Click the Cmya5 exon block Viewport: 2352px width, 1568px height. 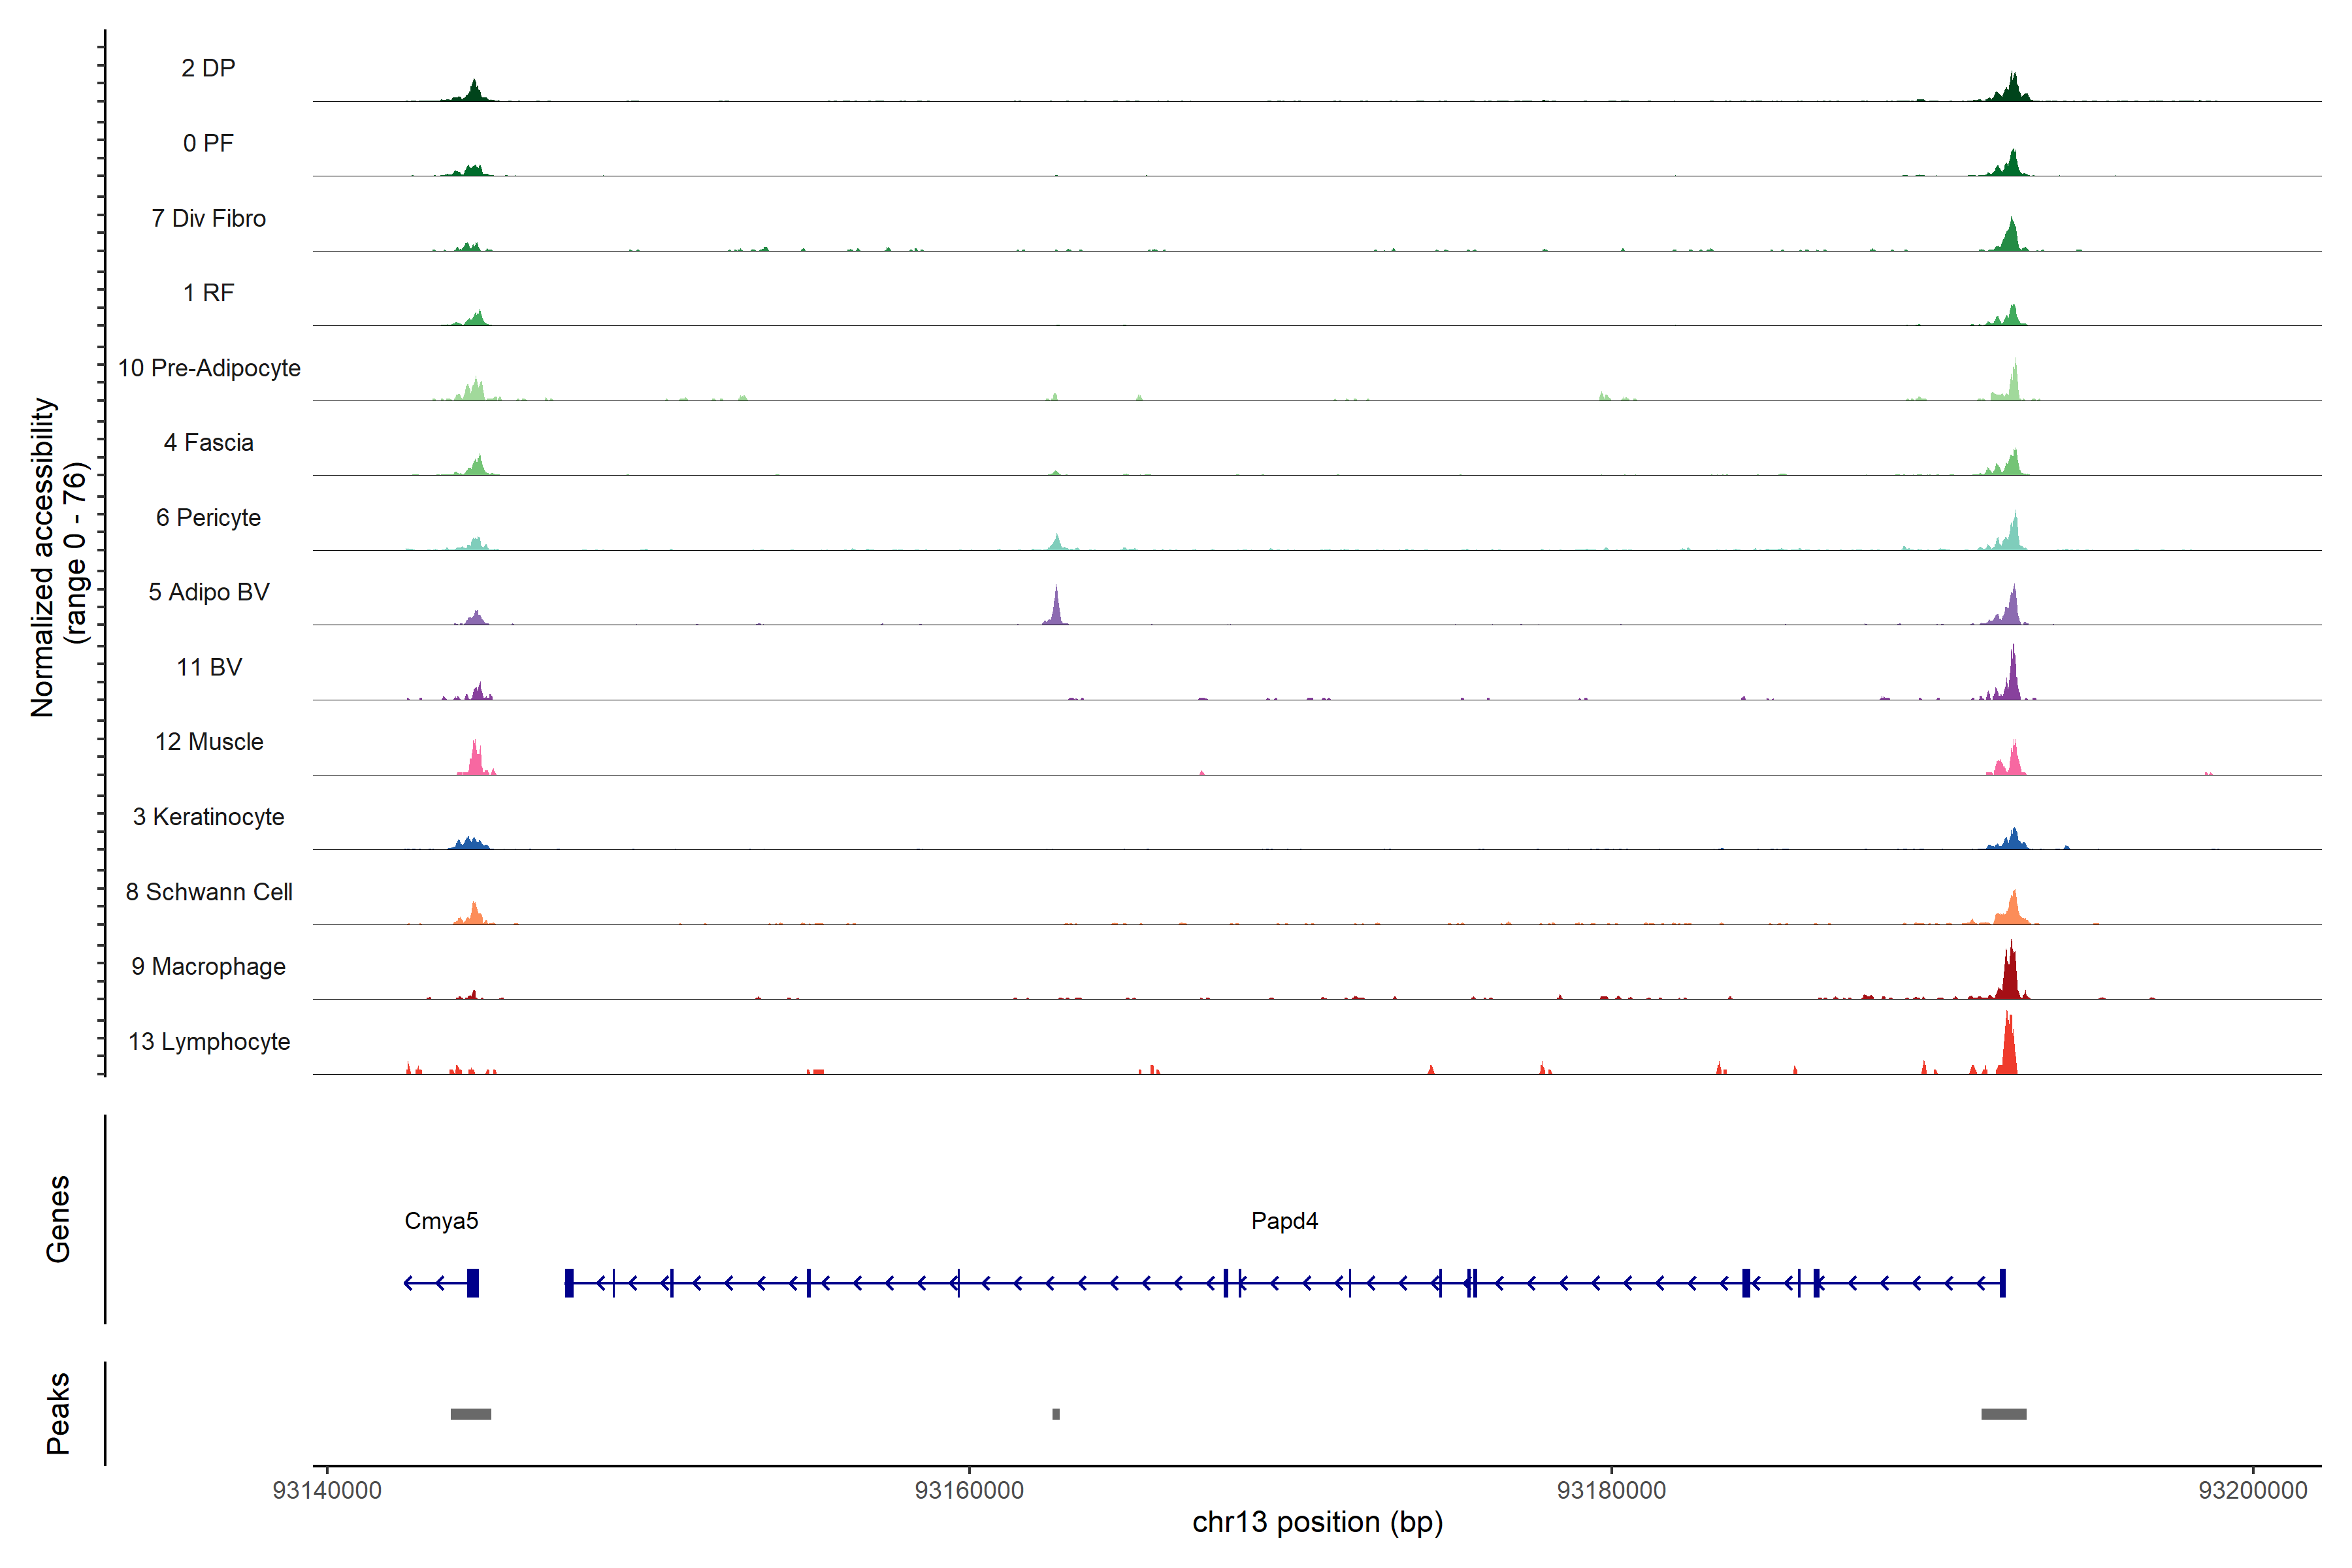coord(473,1283)
